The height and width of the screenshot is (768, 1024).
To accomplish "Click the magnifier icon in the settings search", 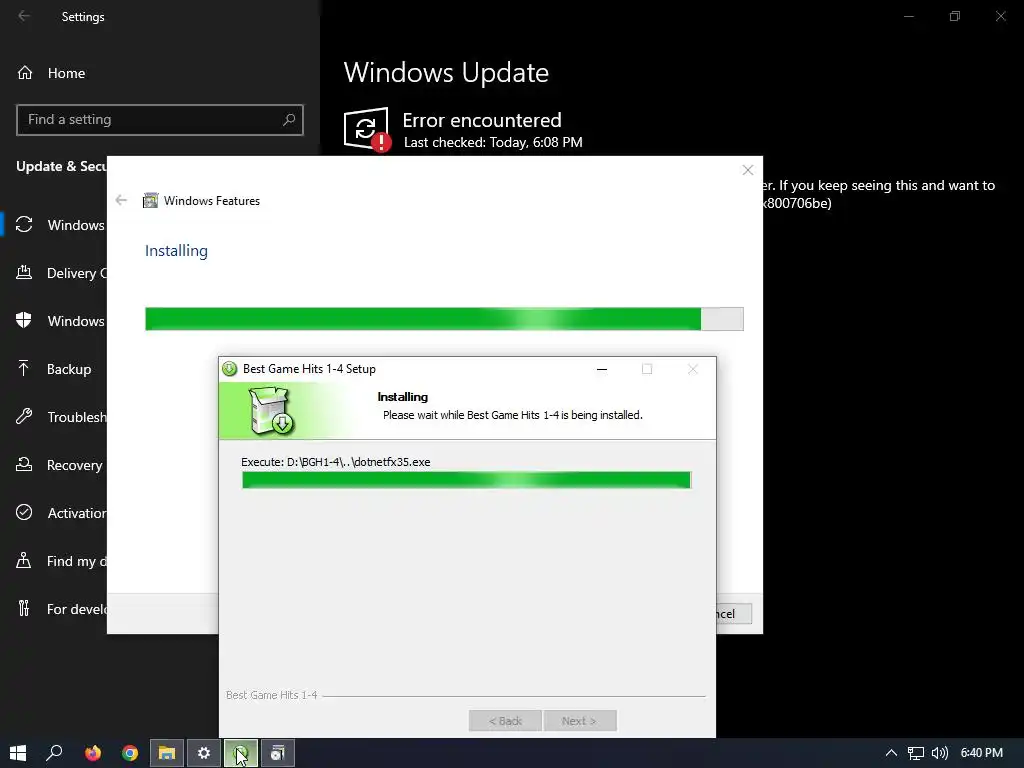I will (x=289, y=120).
